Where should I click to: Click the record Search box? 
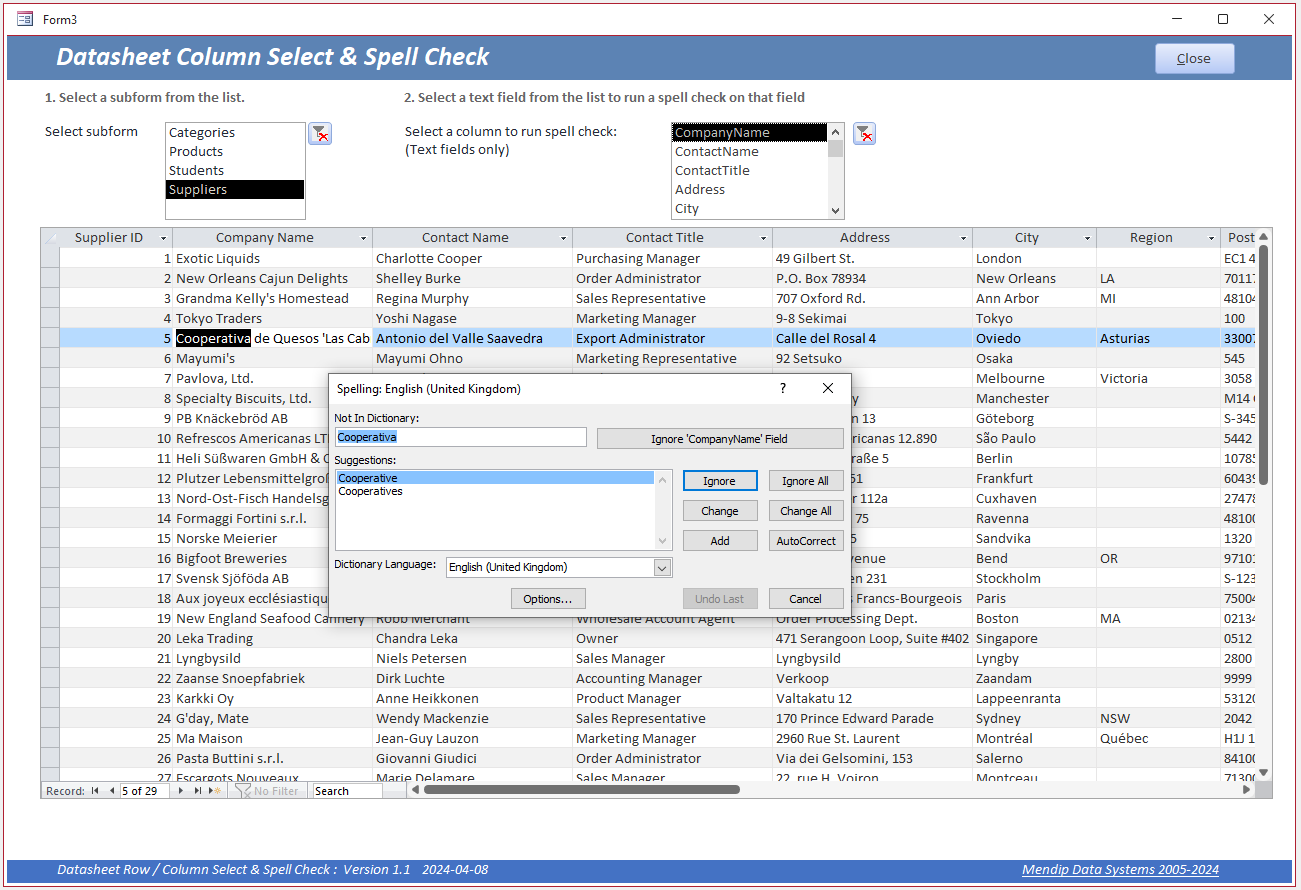(347, 791)
